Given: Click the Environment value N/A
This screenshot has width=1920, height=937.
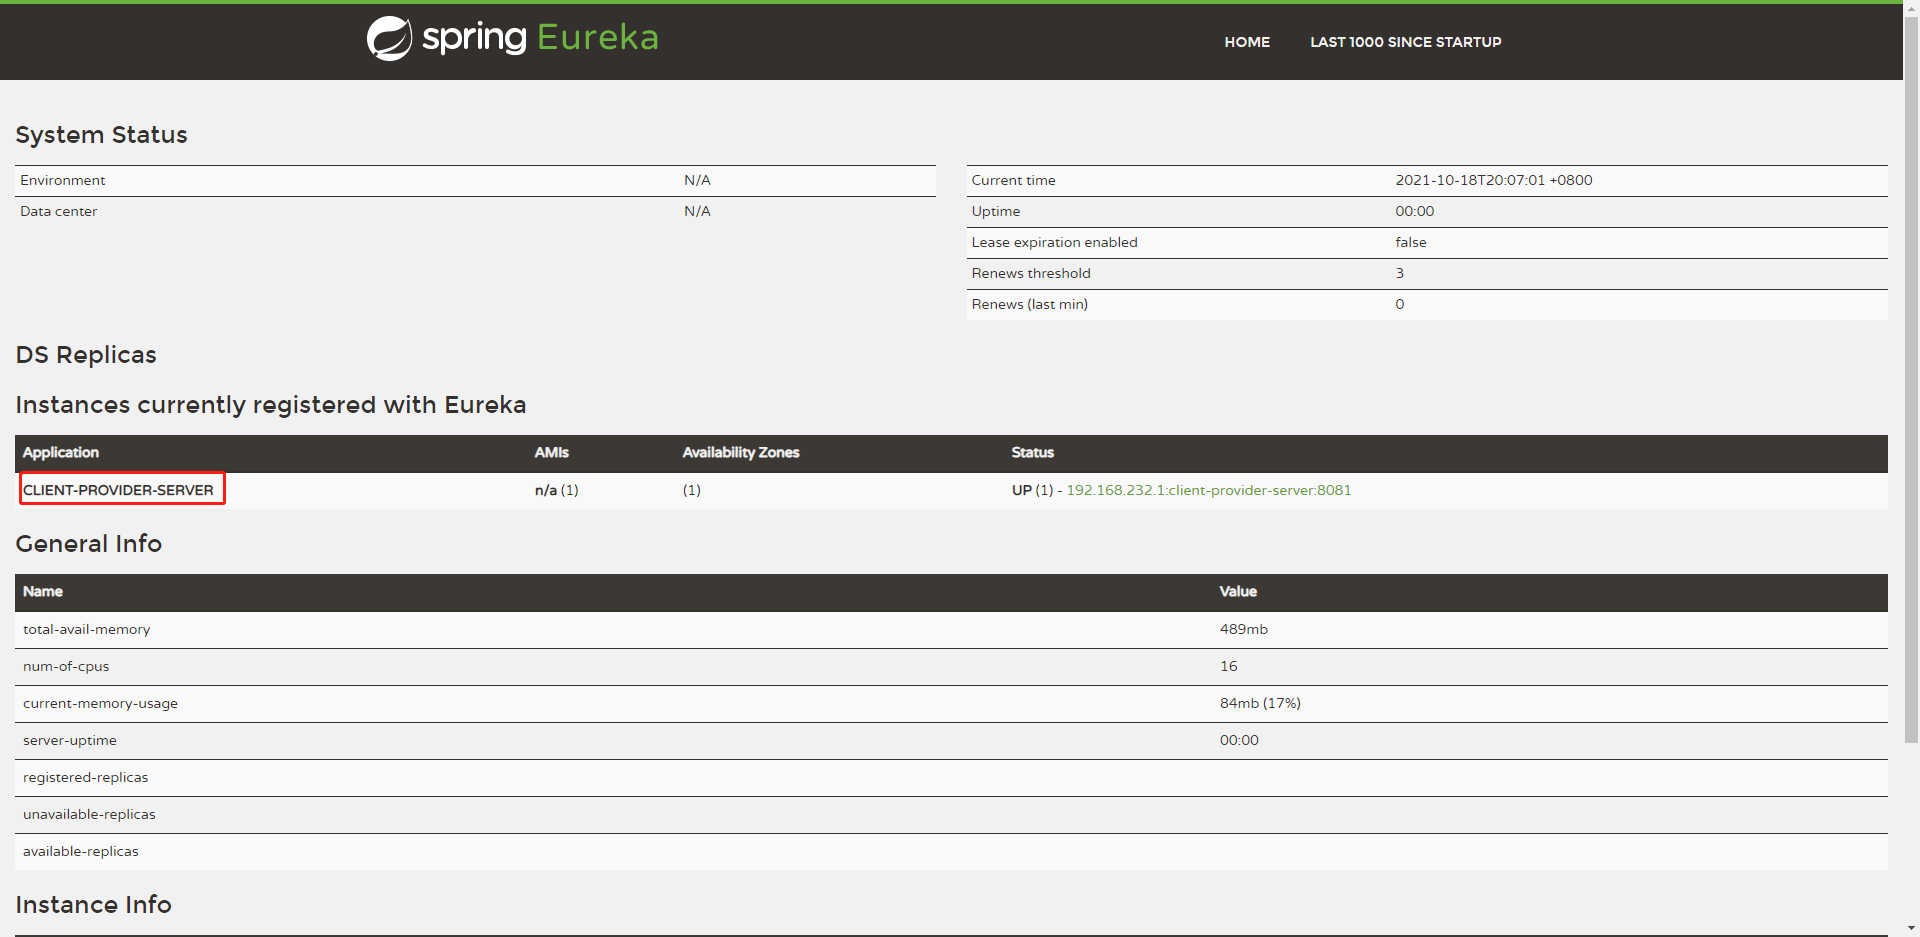Looking at the screenshot, I should click(x=697, y=180).
